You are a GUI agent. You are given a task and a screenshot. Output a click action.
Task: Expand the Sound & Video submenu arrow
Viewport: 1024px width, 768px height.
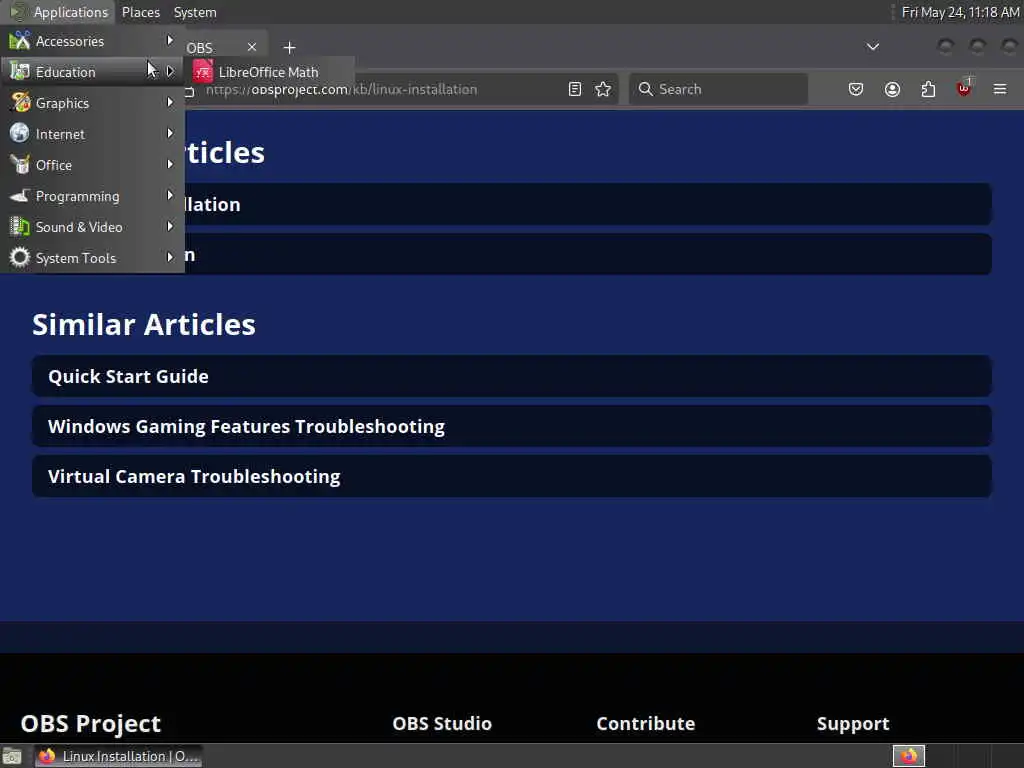(x=170, y=227)
